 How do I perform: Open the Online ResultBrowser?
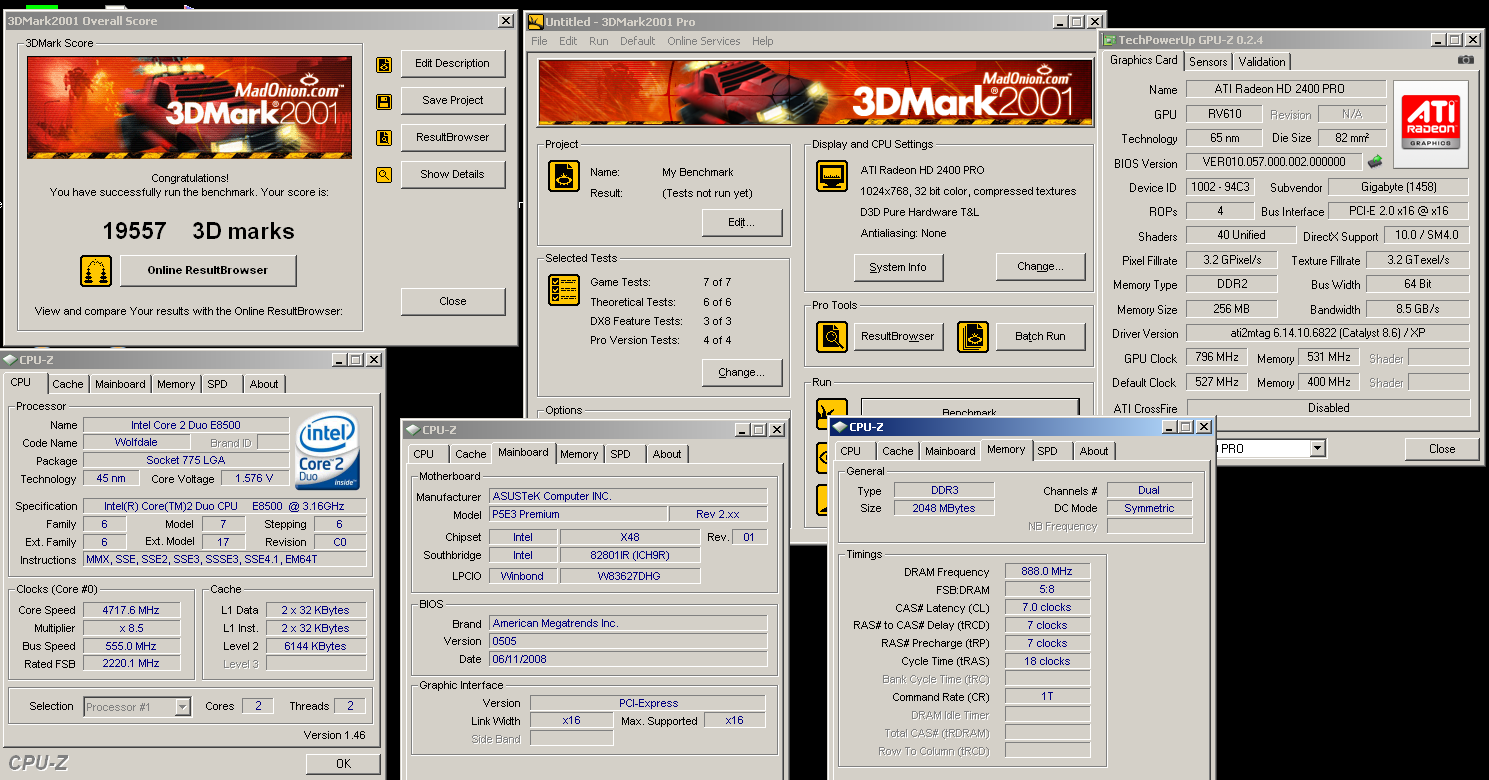[208, 270]
